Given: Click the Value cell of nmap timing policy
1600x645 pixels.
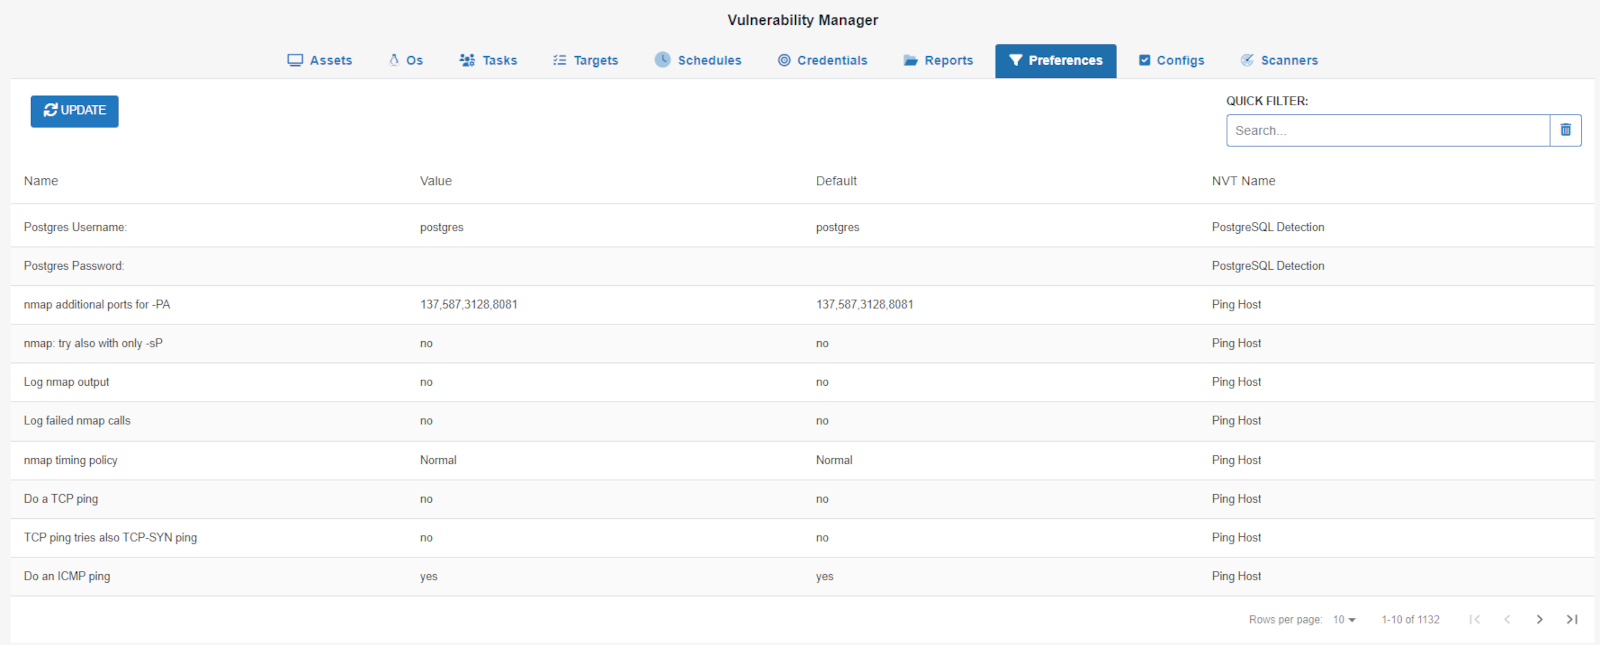Looking at the screenshot, I should pos(438,460).
